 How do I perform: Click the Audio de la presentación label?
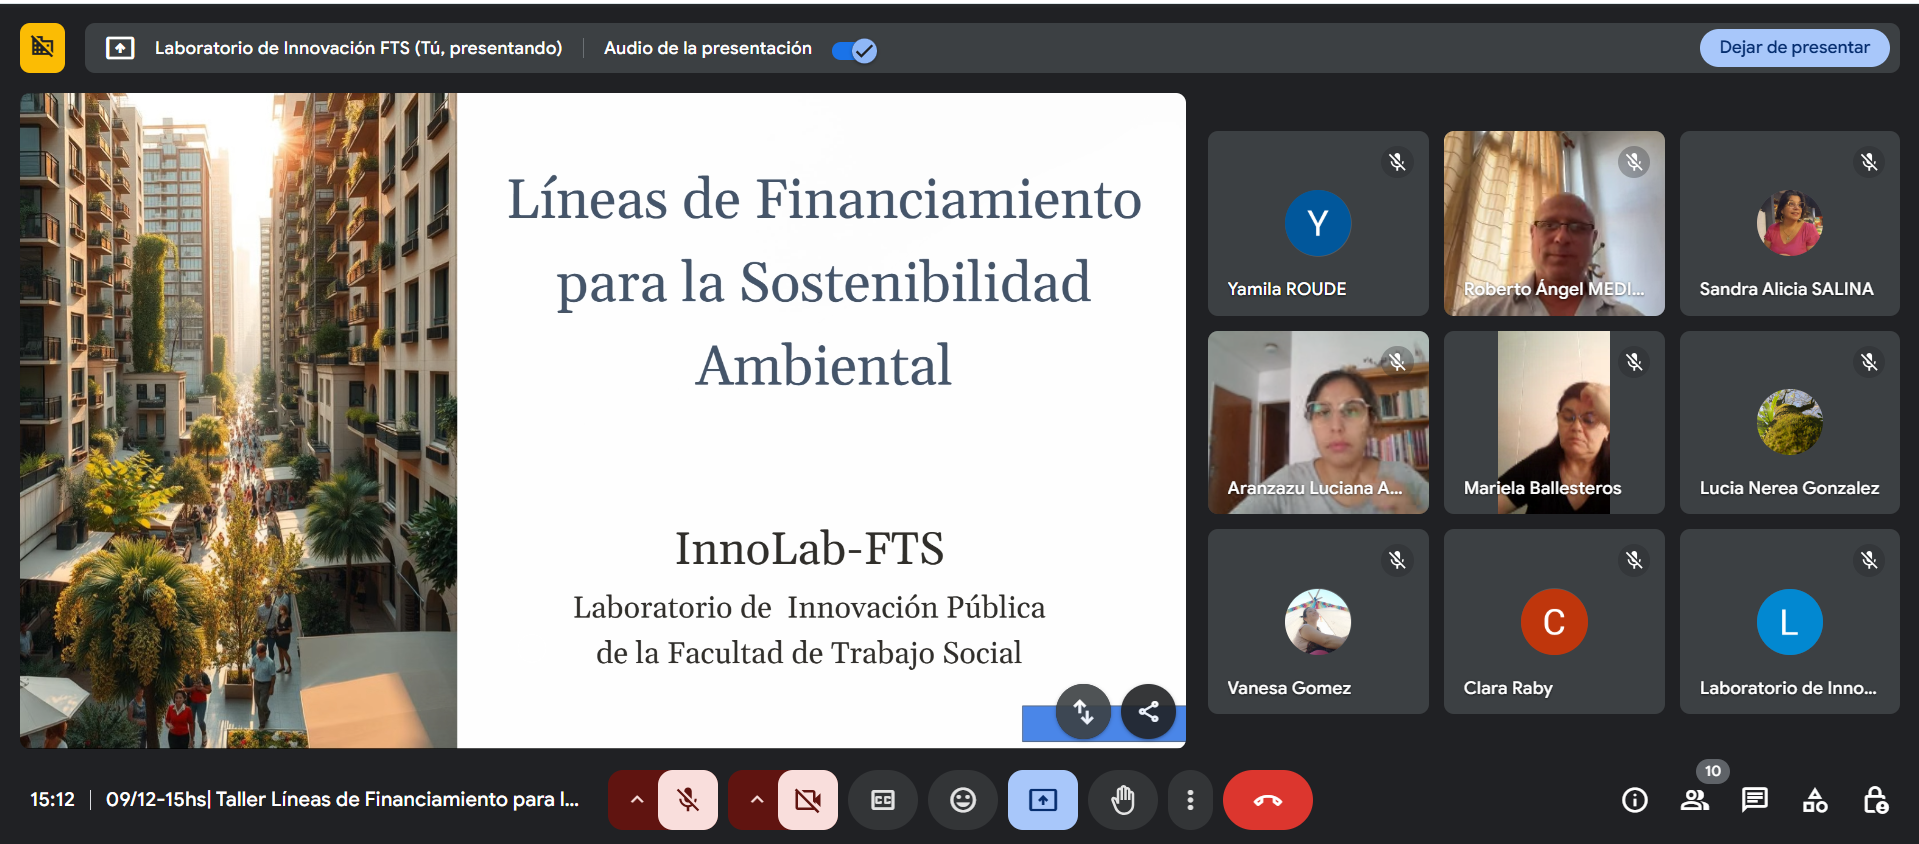(708, 48)
